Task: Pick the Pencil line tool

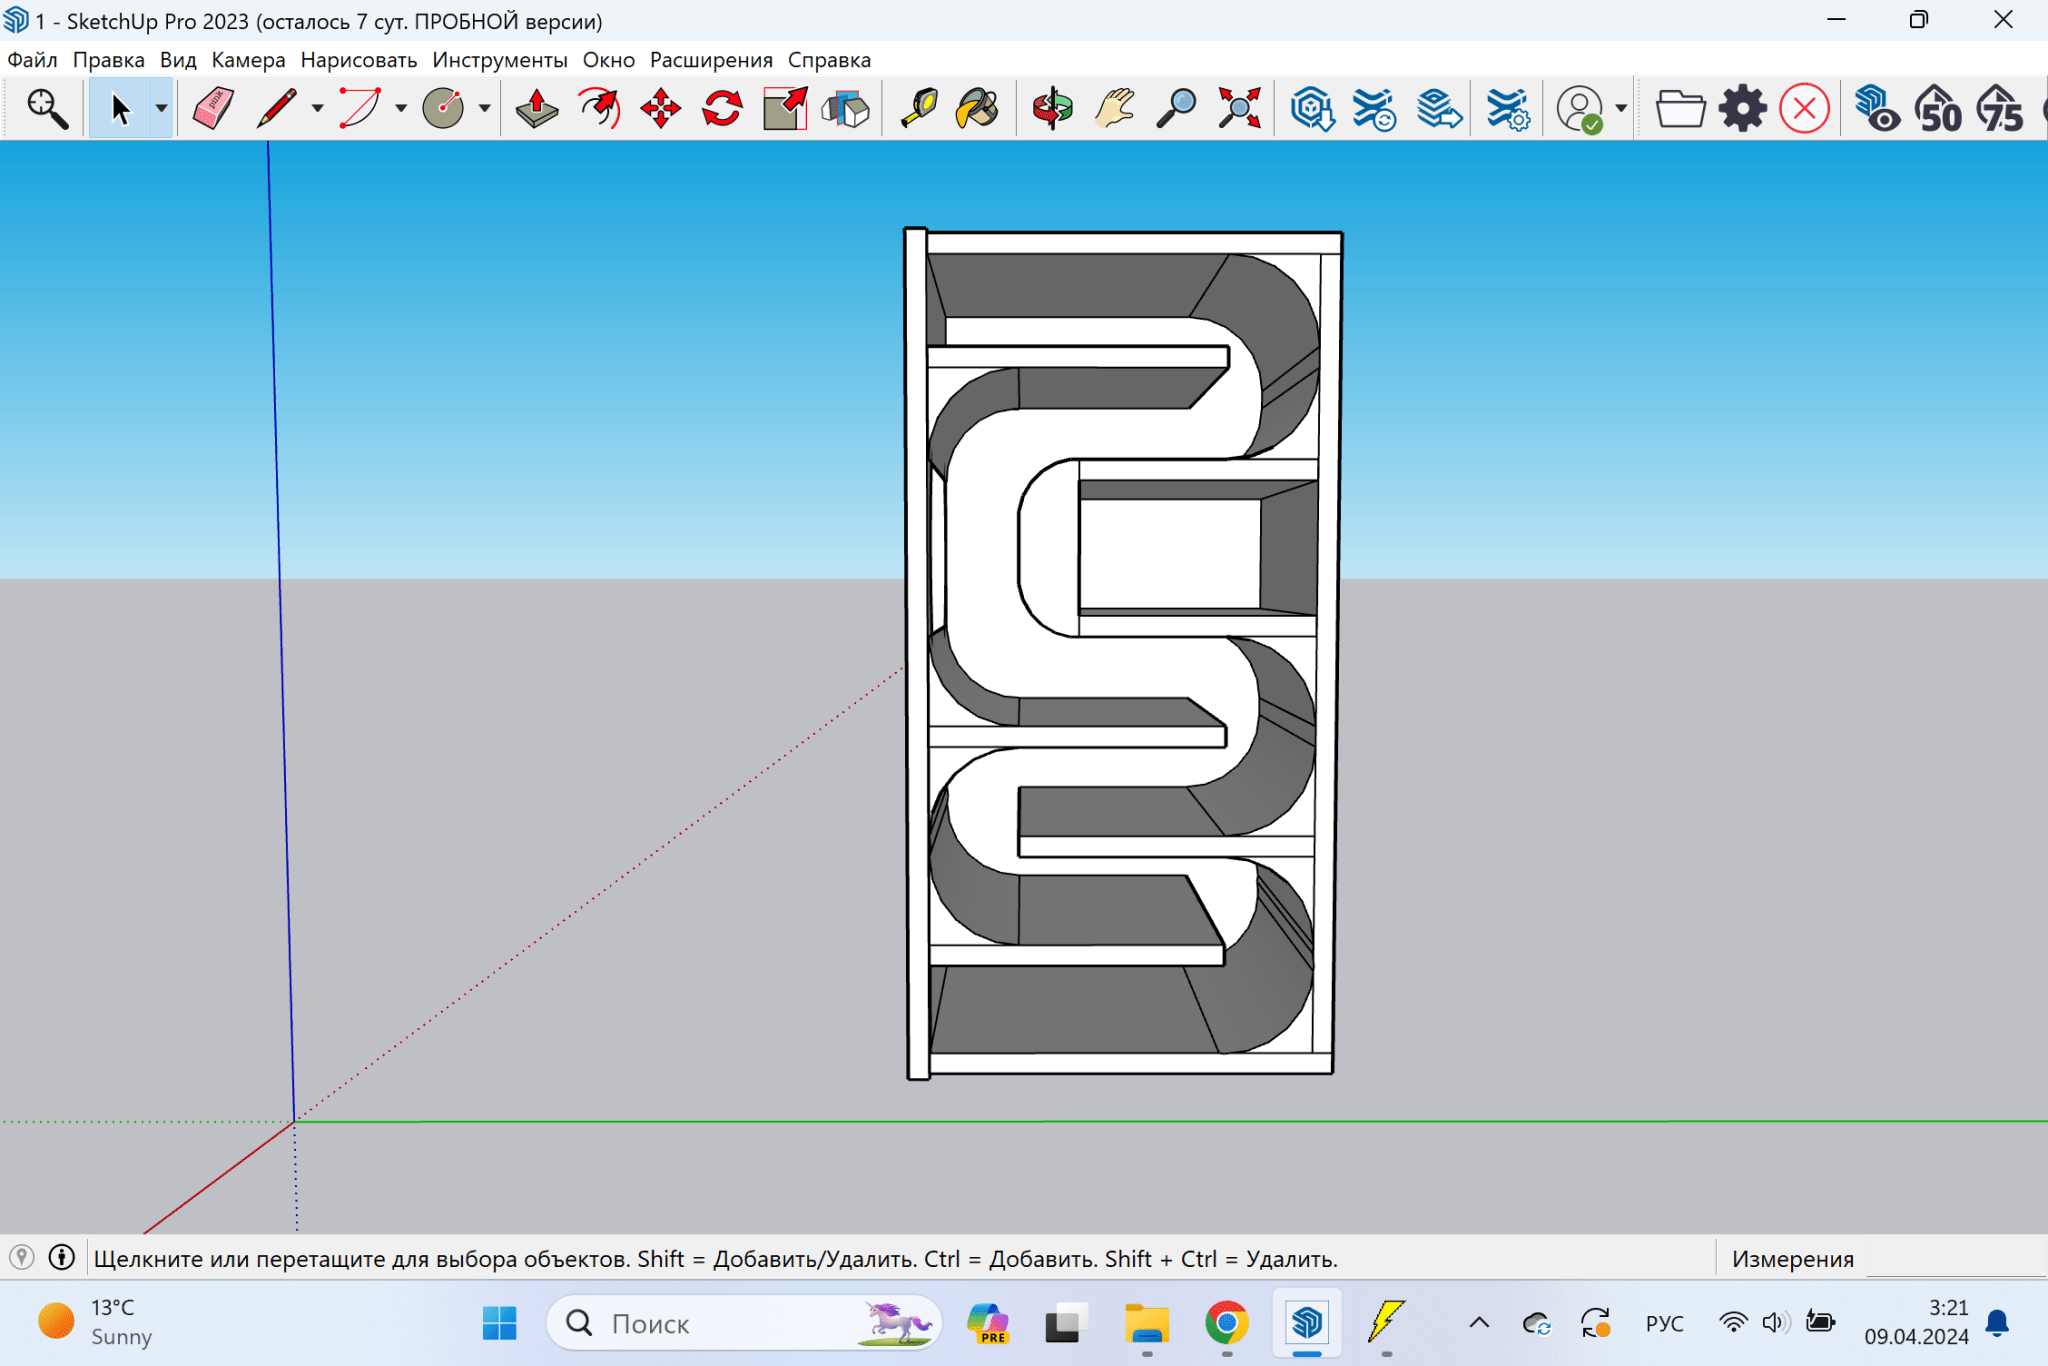Action: (275, 109)
